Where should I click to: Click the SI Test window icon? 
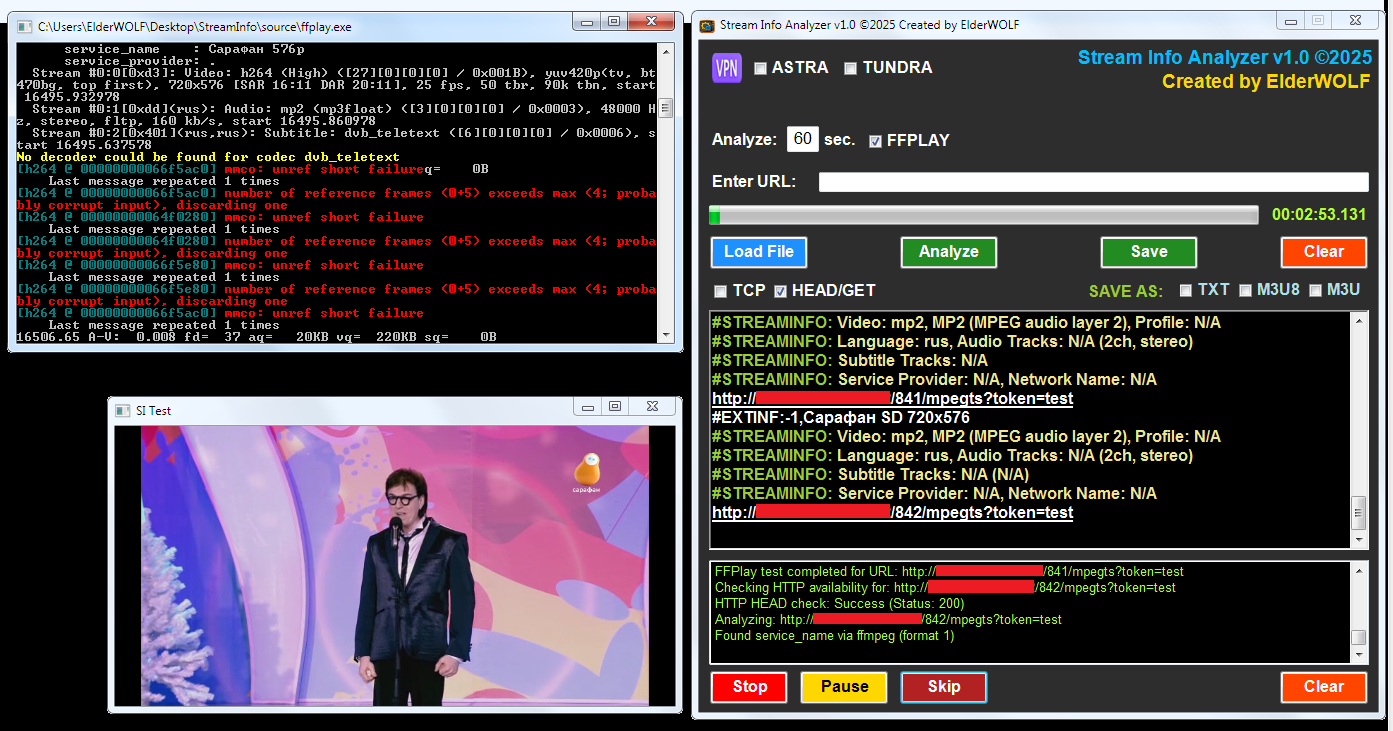pos(123,410)
